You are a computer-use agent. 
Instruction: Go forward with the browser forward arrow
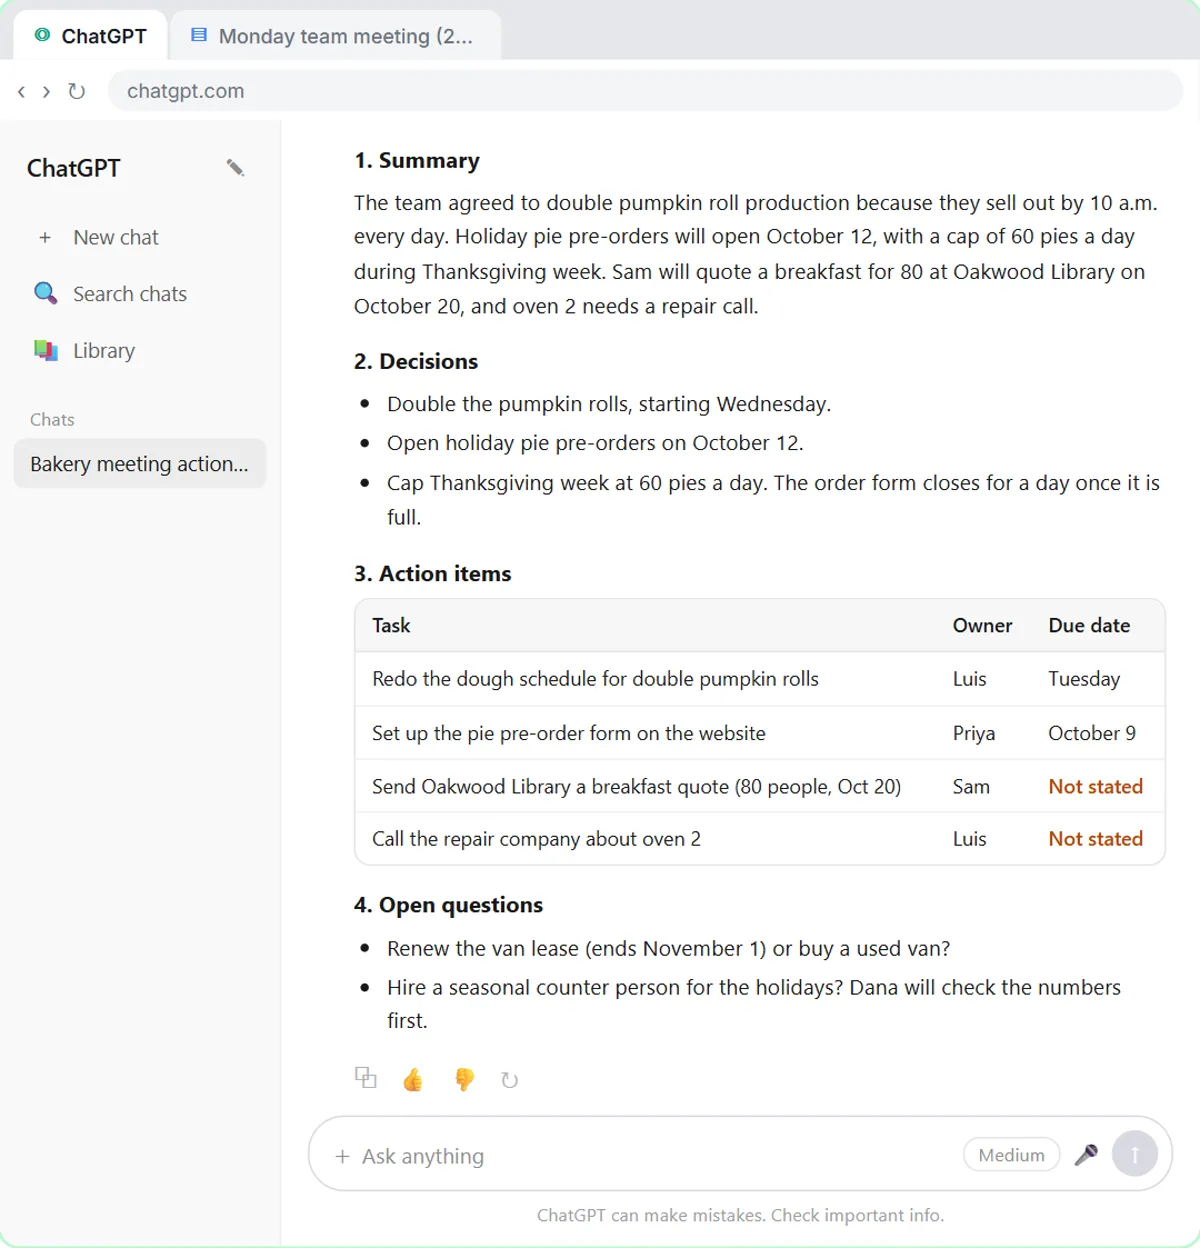(x=46, y=91)
